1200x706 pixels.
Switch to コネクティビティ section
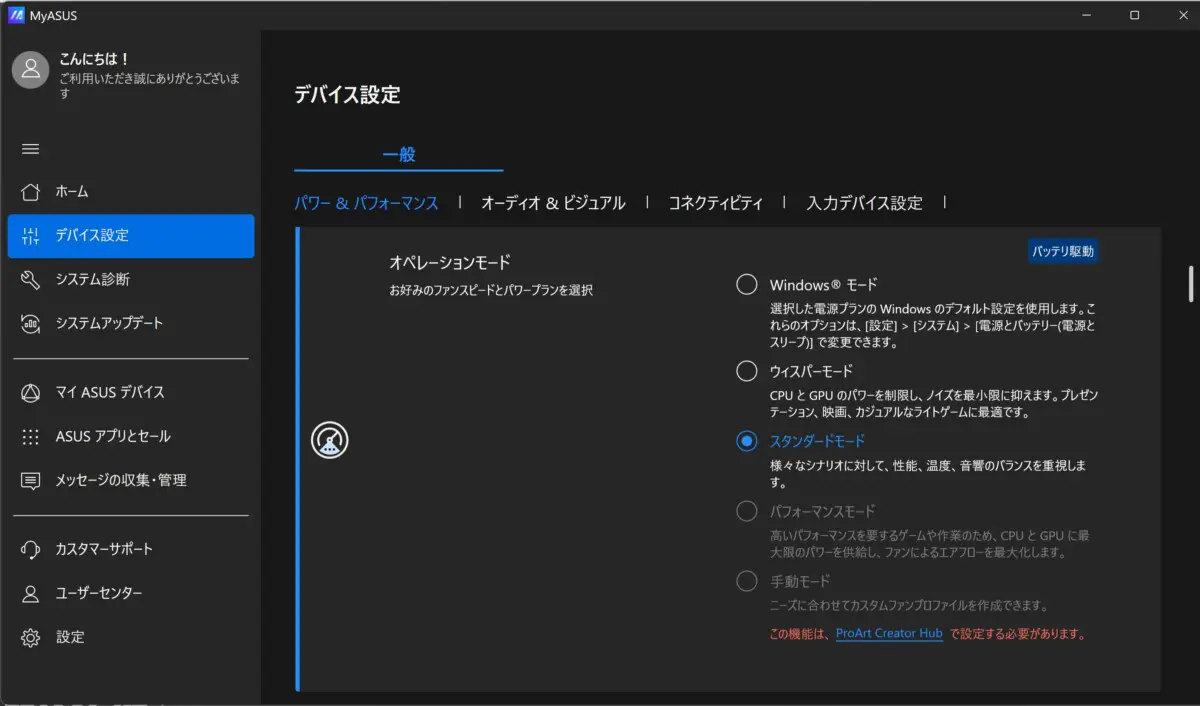(x=715, y=203)
